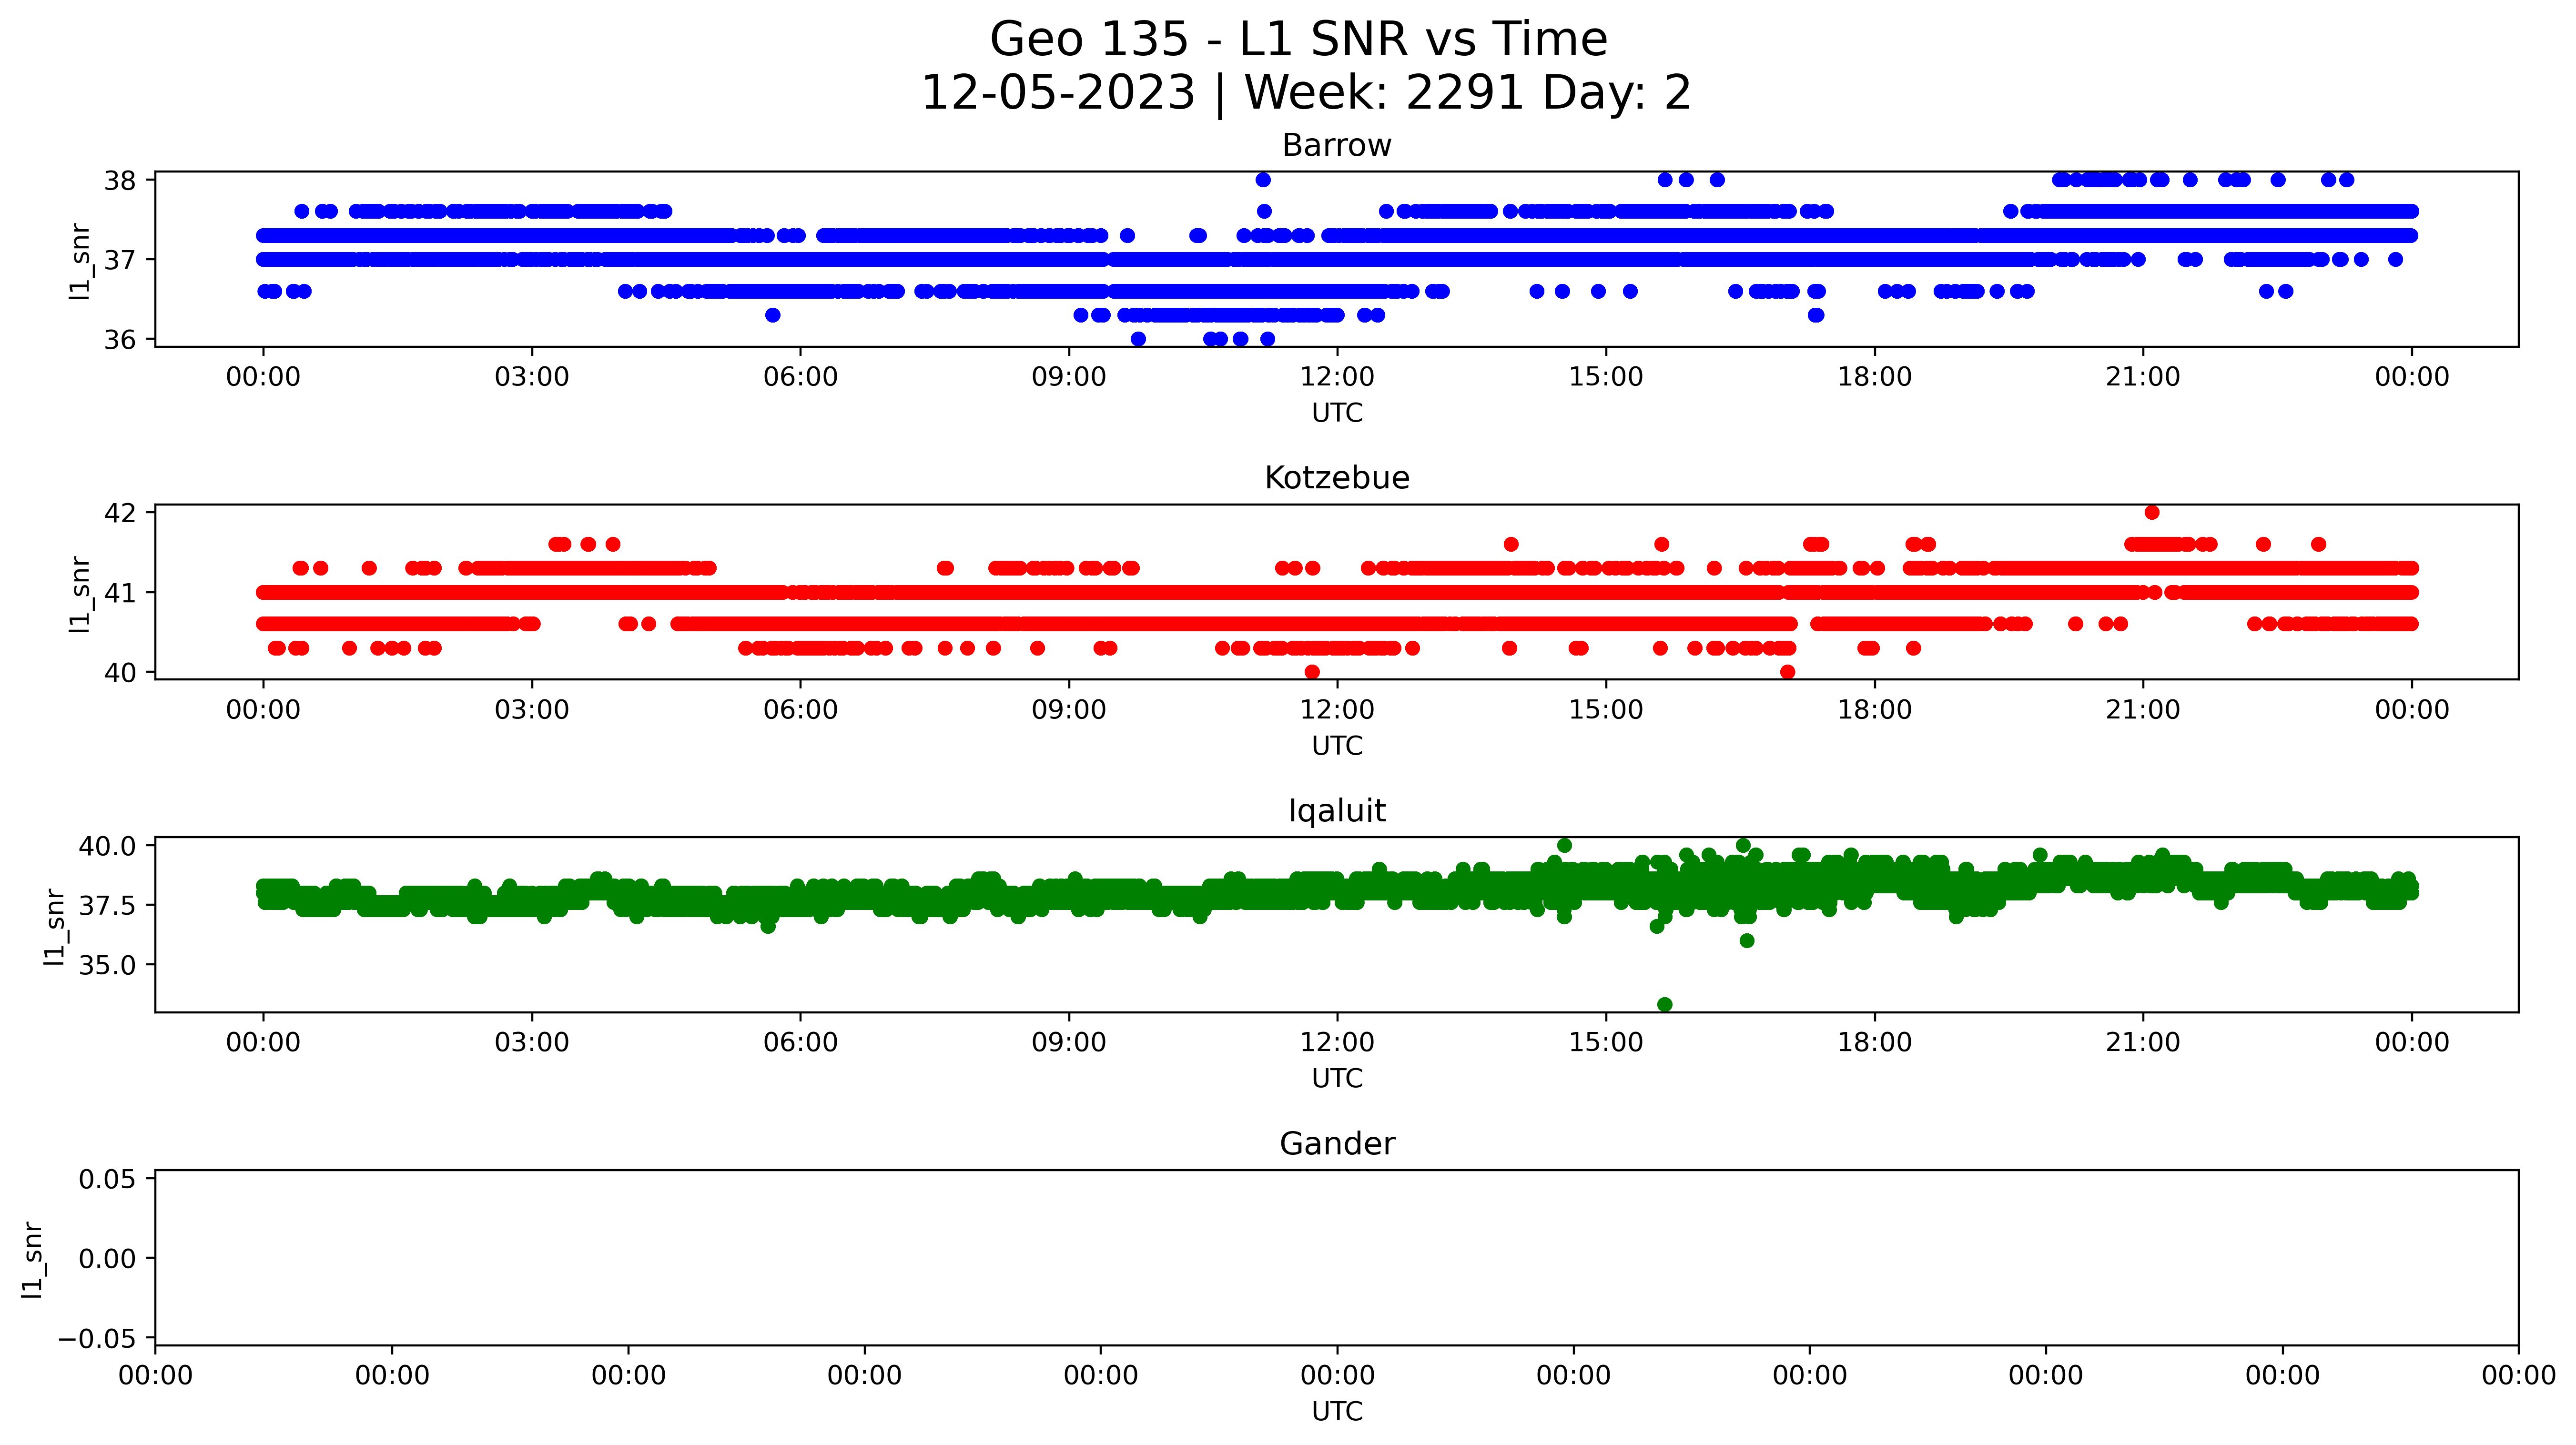Click the "09:00" tick under the Barrow plot
The width and height of the screenshot is (2576, 1445).
[x=1069, y=378]
